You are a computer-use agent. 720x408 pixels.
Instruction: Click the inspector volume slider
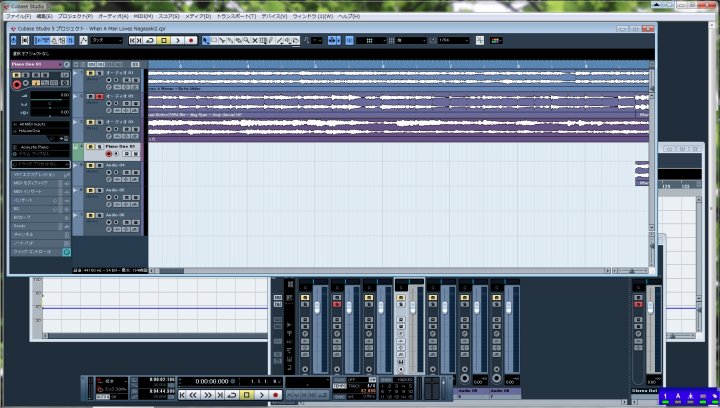[x=50, y=95]
